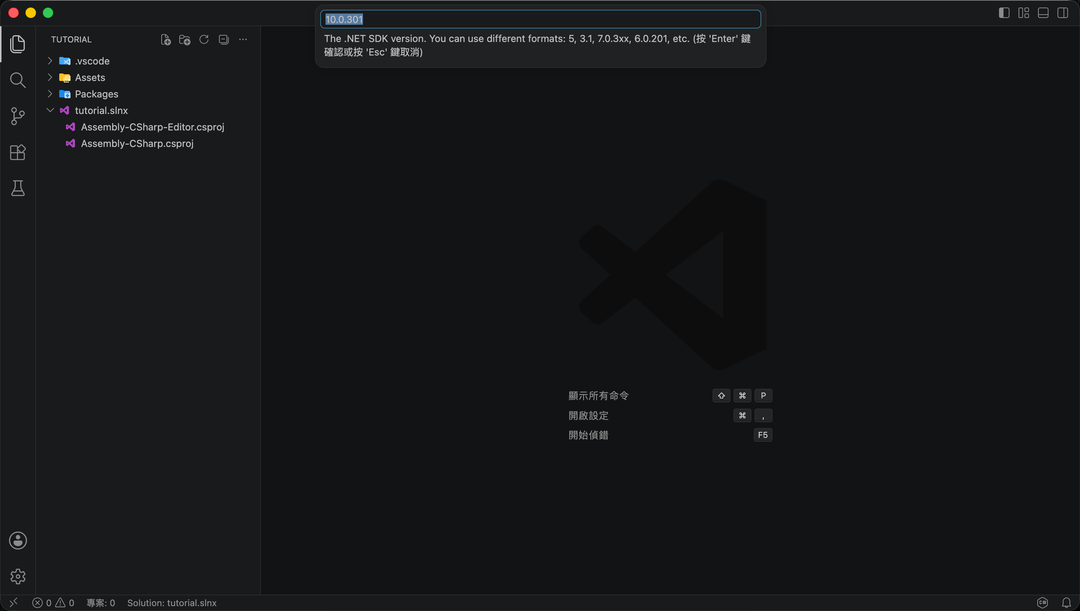Screen dimensions: 1080x611
Task: Select the Assets folder icon
Action: (65, 77)
